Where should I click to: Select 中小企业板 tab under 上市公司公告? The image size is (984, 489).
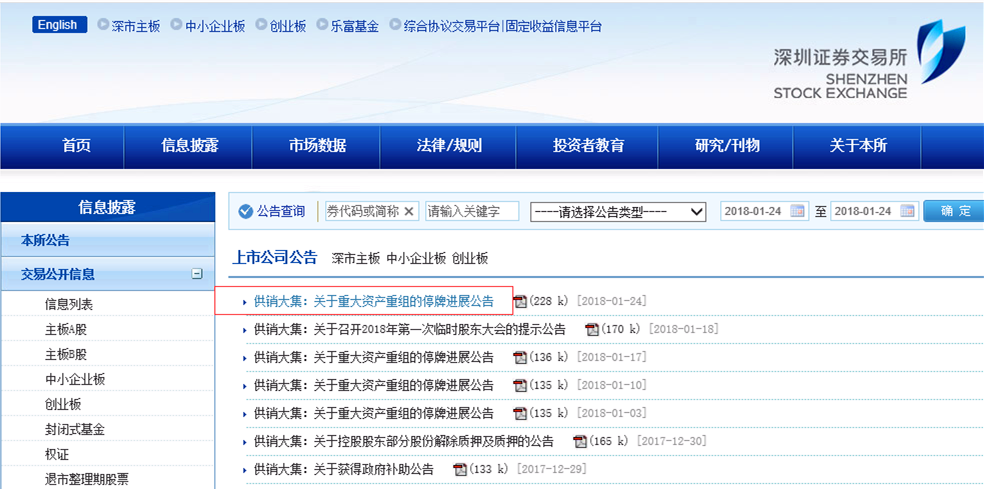(416, 259)
